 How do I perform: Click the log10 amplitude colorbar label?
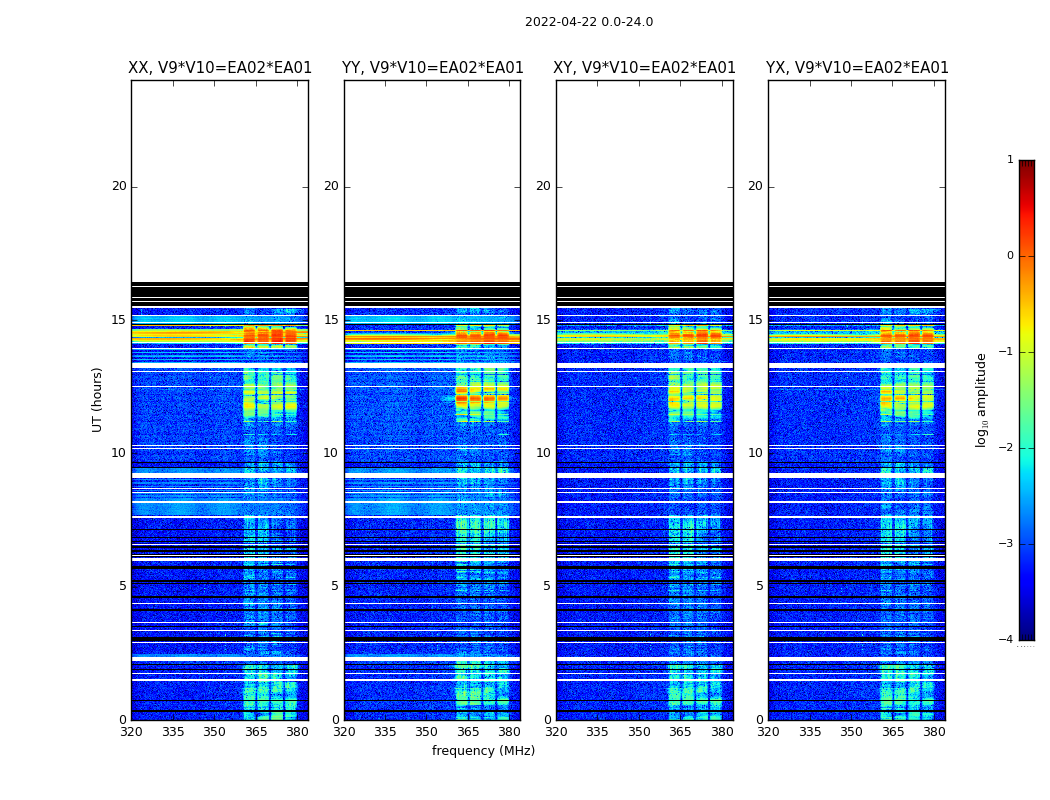pyautogui.click(x=982, y=399)
